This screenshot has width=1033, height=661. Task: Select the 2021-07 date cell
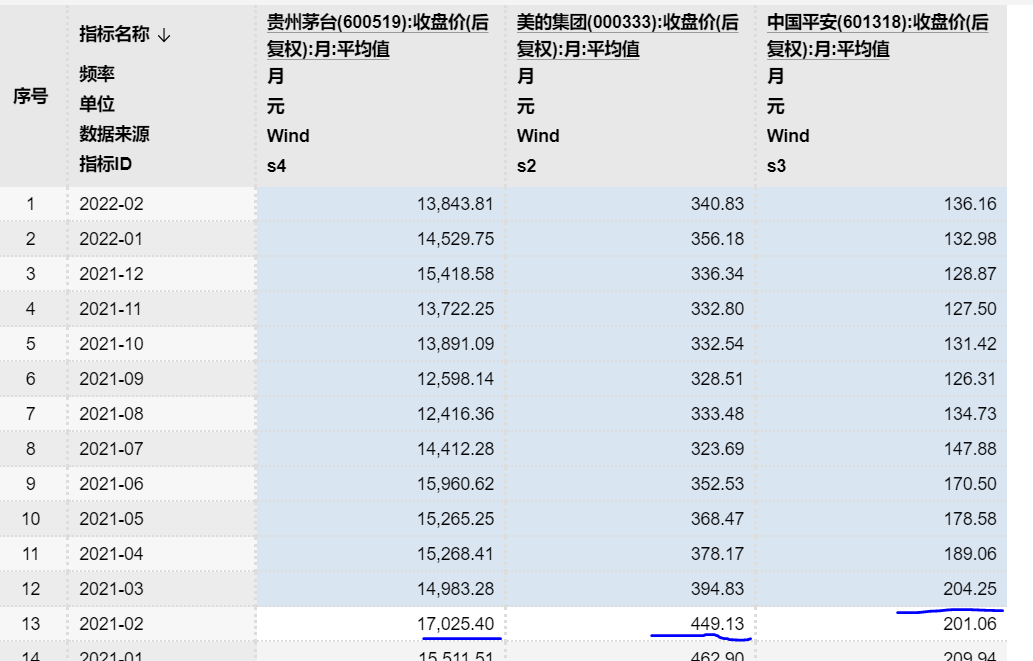[x=112, y=449]
